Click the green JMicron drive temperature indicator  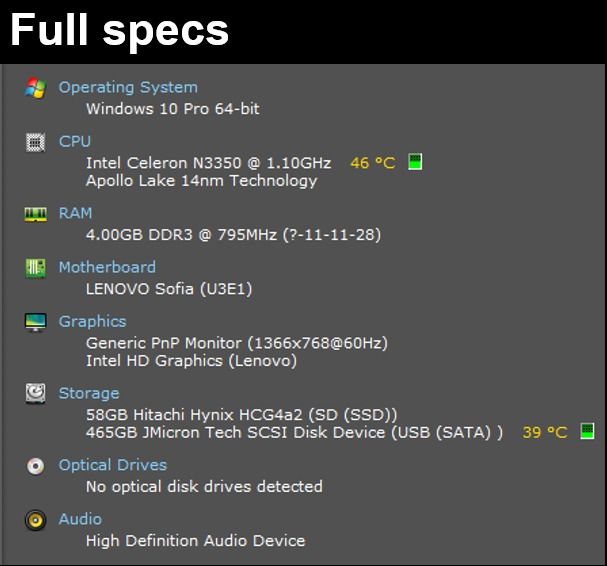click(587, 431)
